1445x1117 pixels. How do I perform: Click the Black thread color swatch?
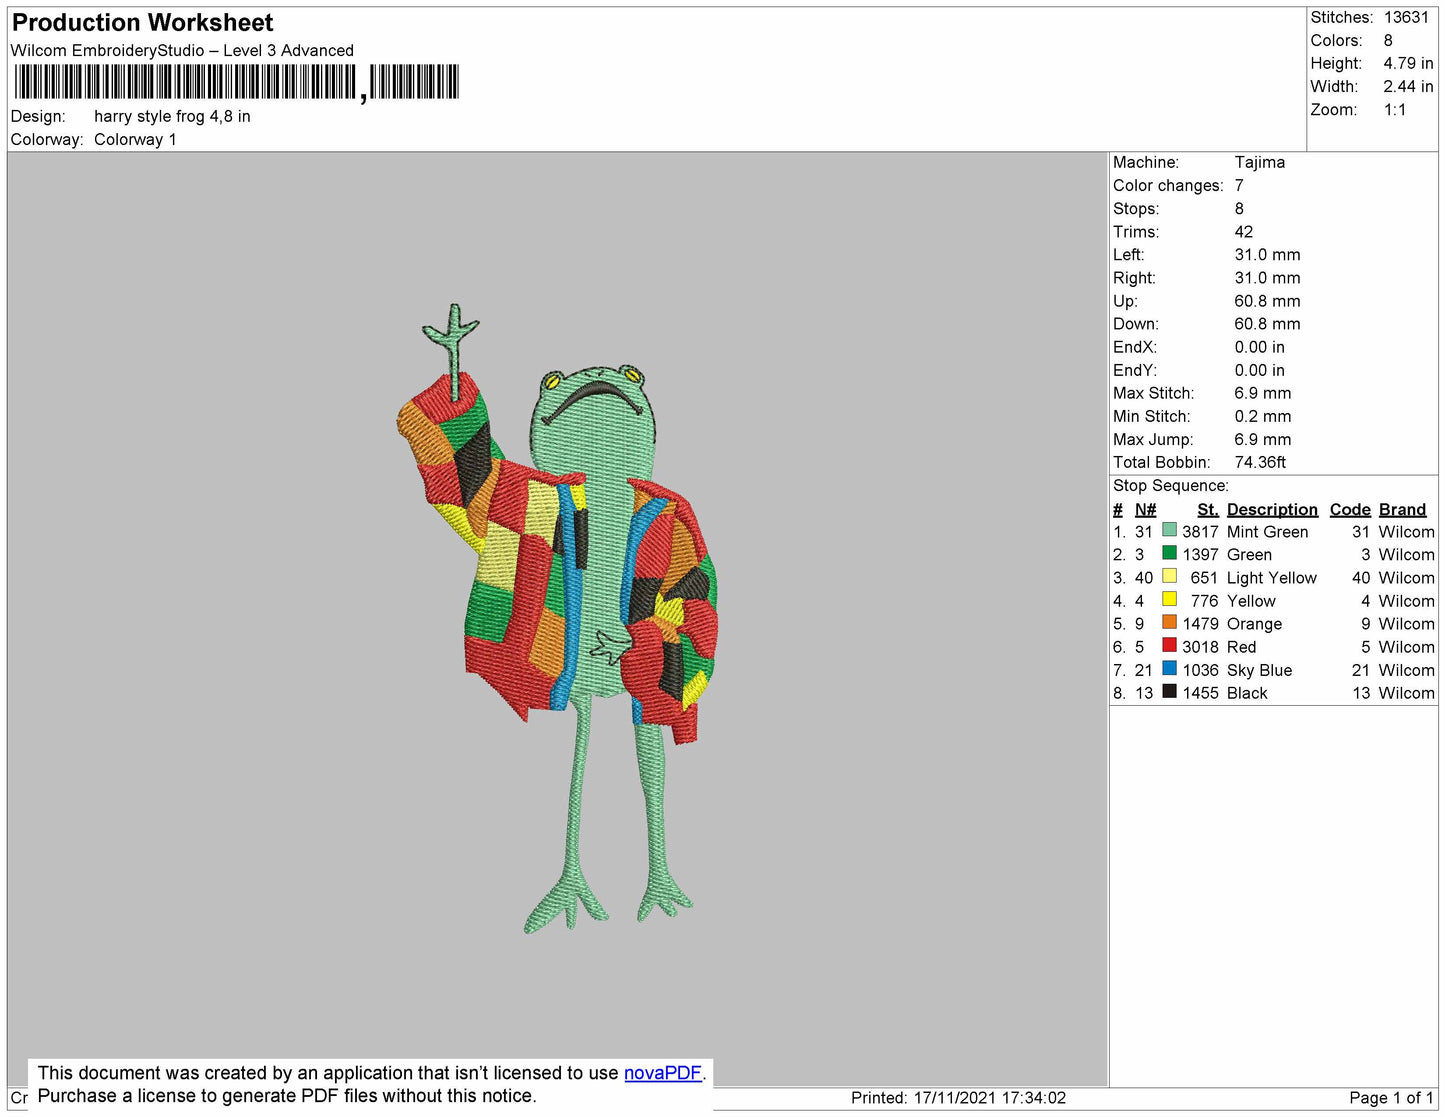[1169, 691]
